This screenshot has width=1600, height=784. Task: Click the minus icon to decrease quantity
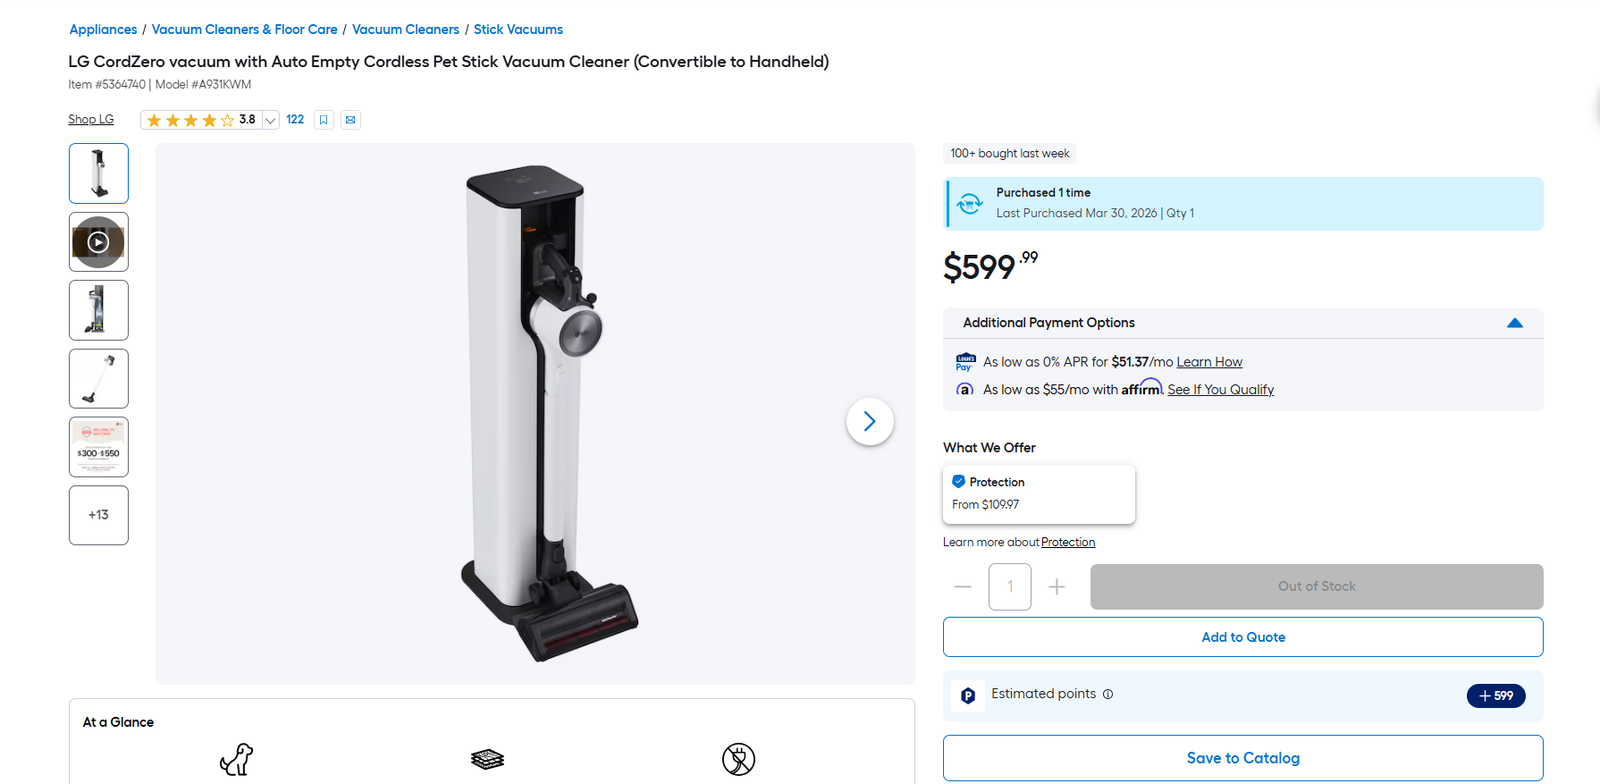pos(963,587)
